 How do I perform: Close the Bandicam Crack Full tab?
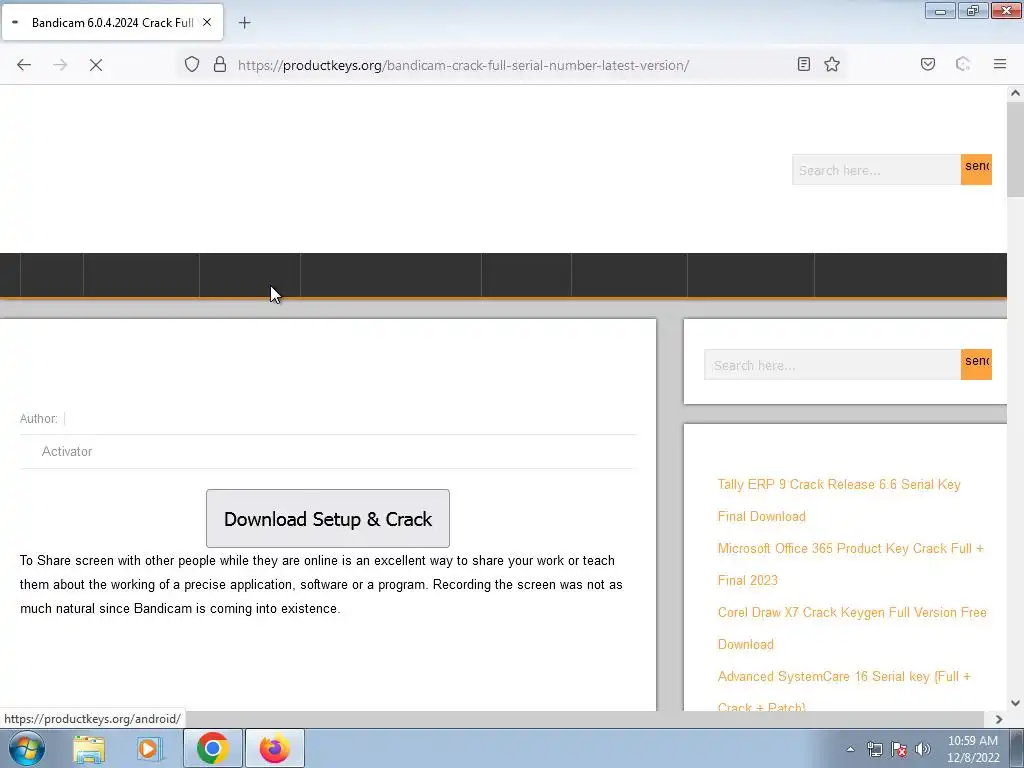[207, 22]
